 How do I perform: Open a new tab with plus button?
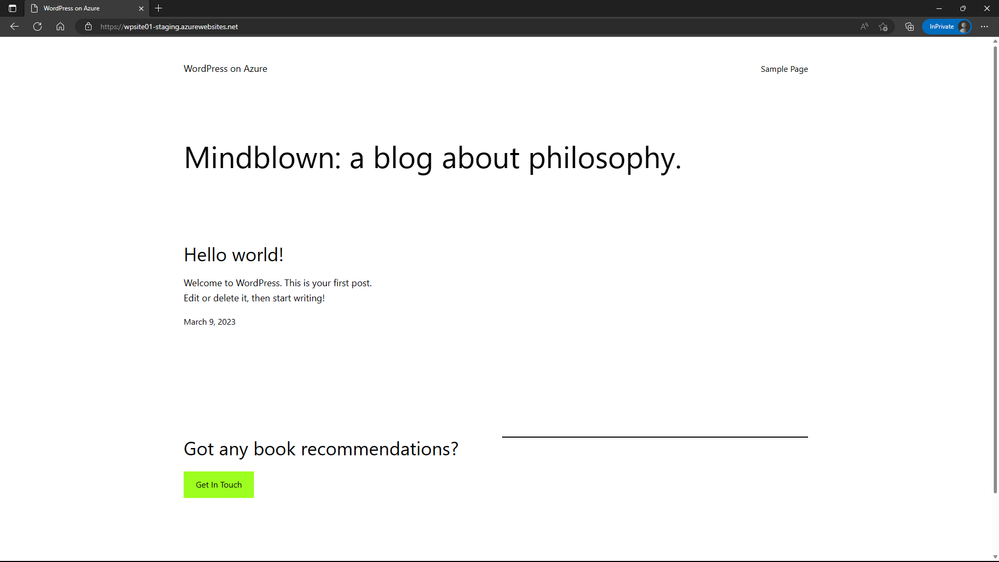(x=159, y=8)
